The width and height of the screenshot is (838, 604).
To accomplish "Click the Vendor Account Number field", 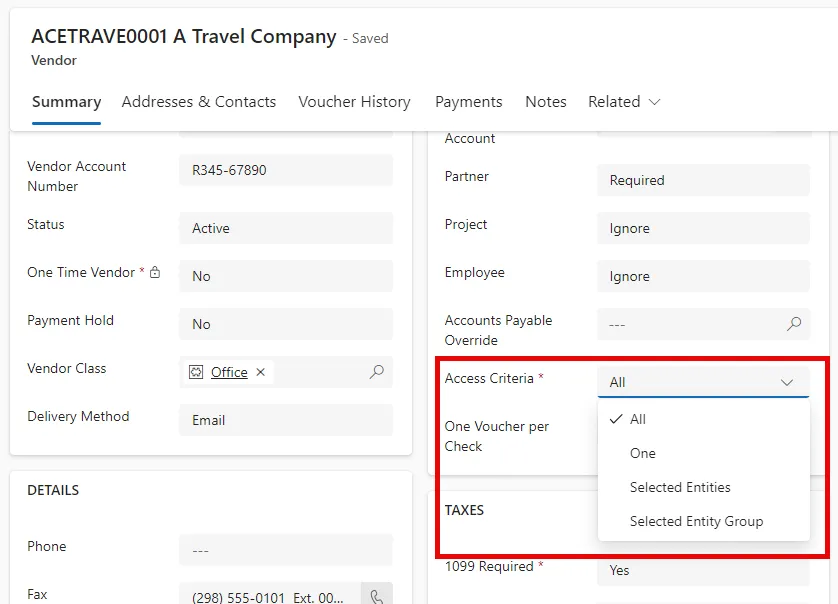I will [286, 170].
